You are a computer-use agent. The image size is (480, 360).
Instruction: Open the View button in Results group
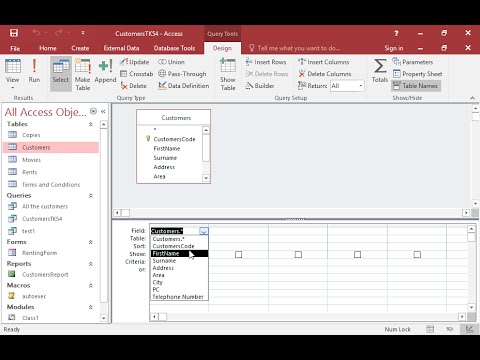pos(12,74)
